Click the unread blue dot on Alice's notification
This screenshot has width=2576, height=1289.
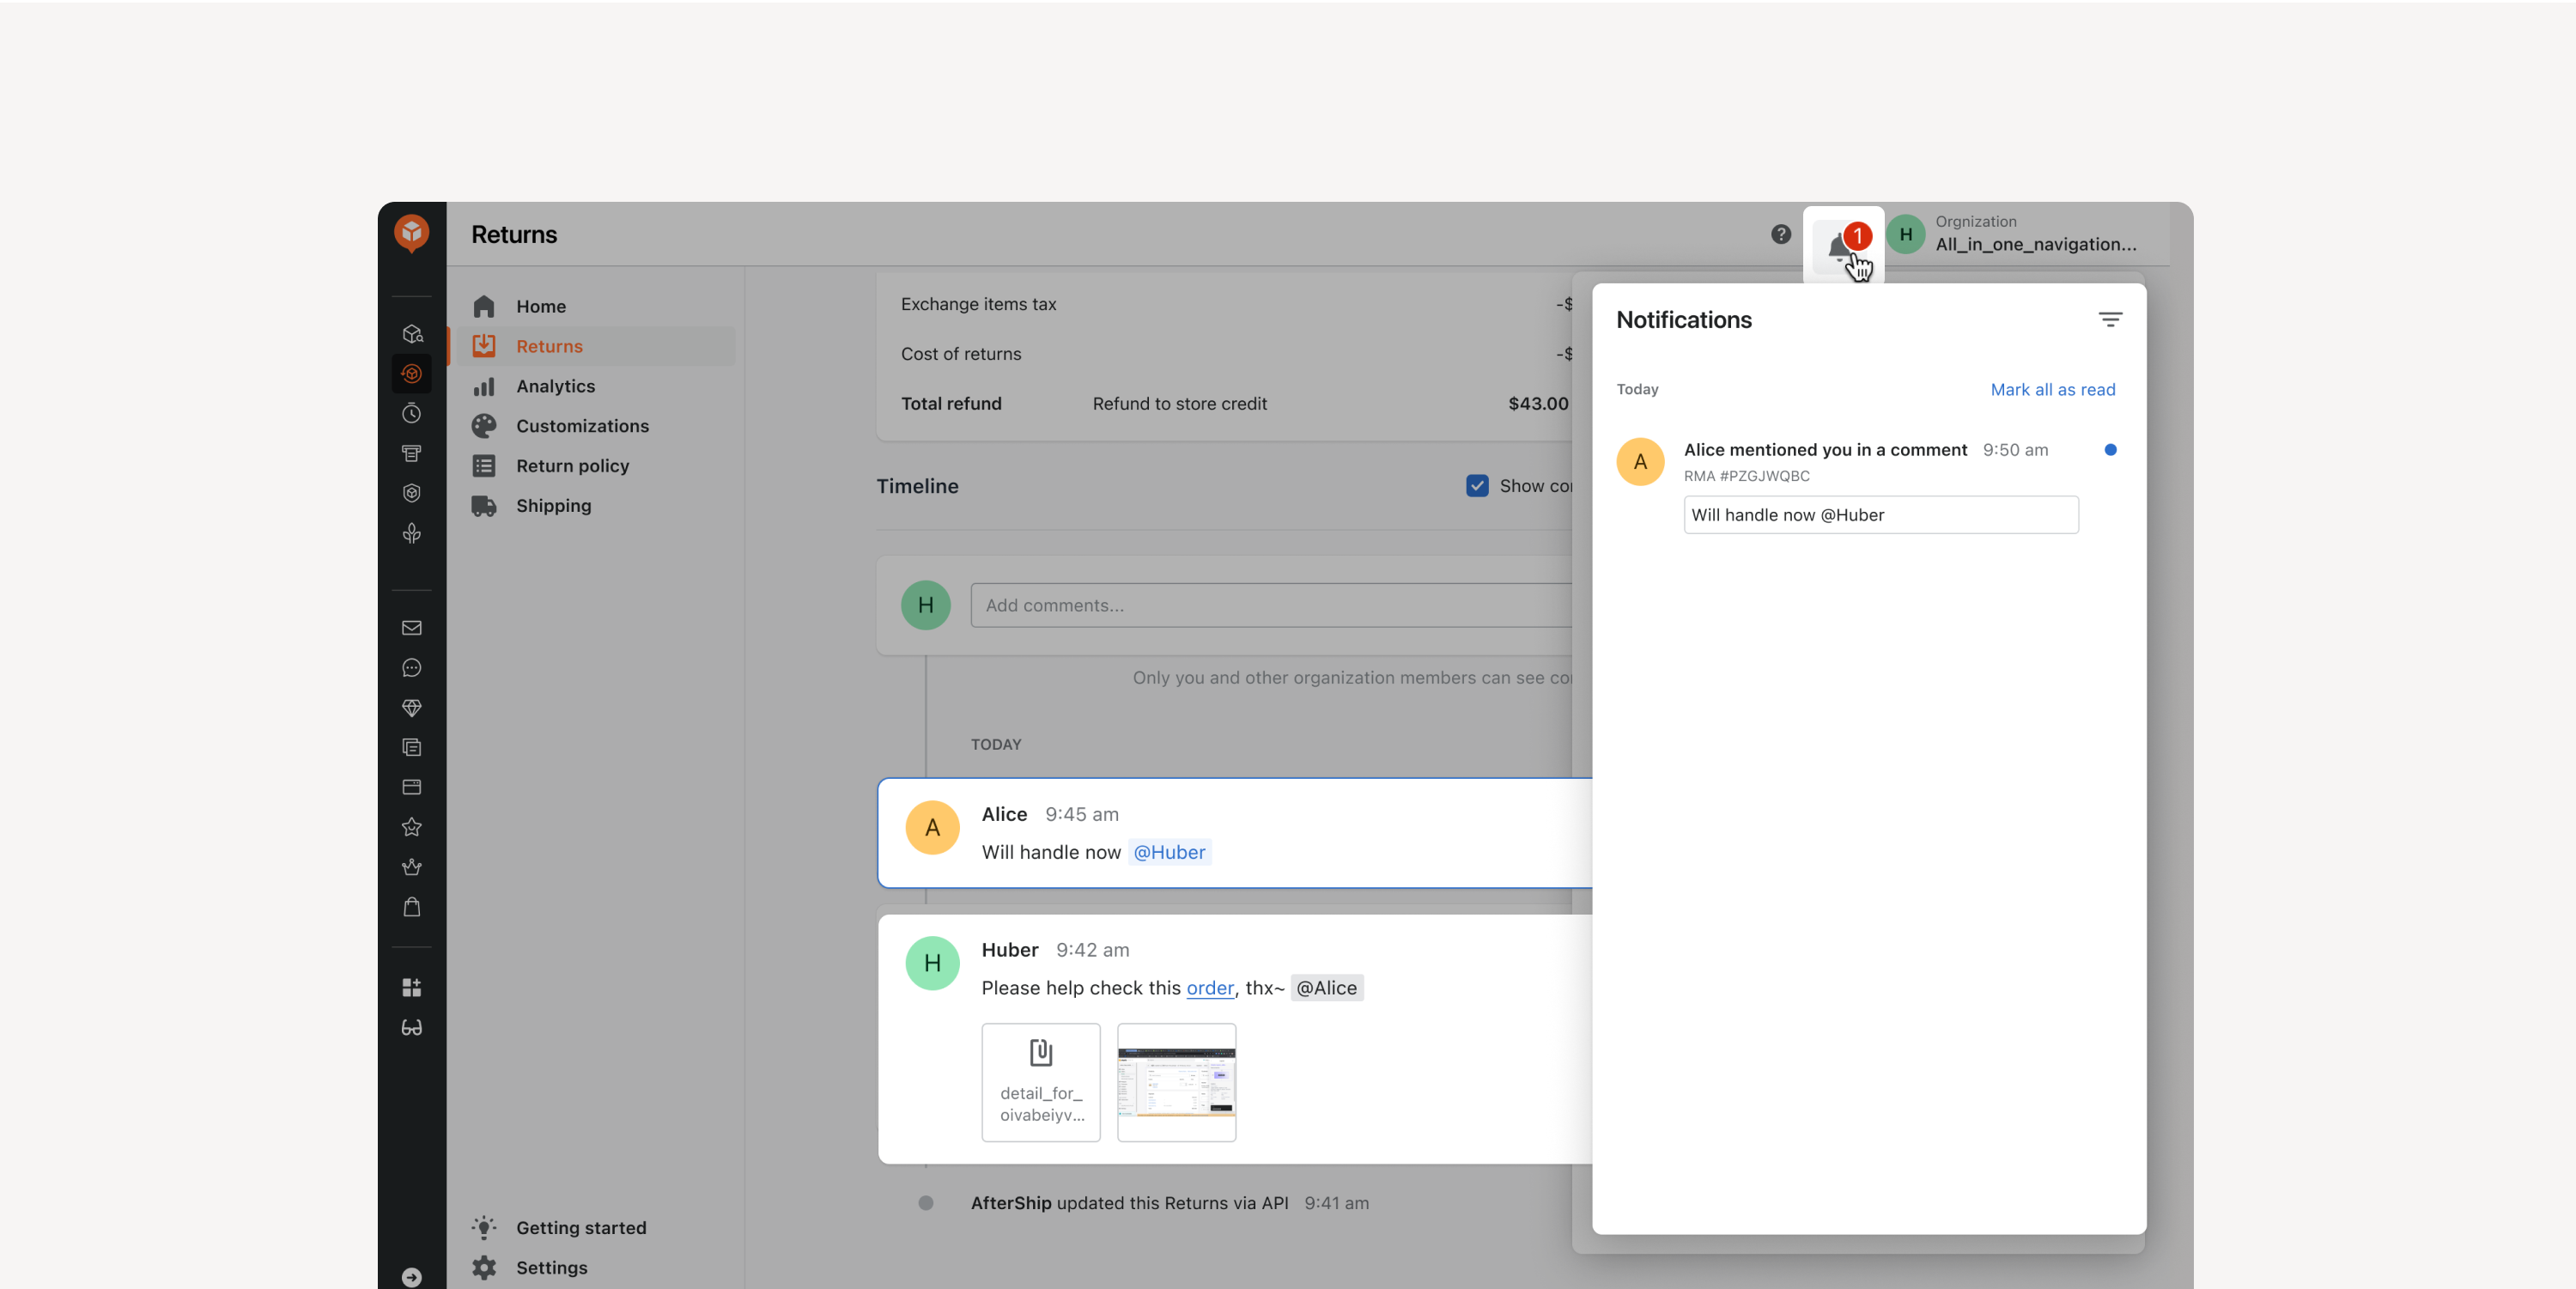click(x=2110, y=450)
